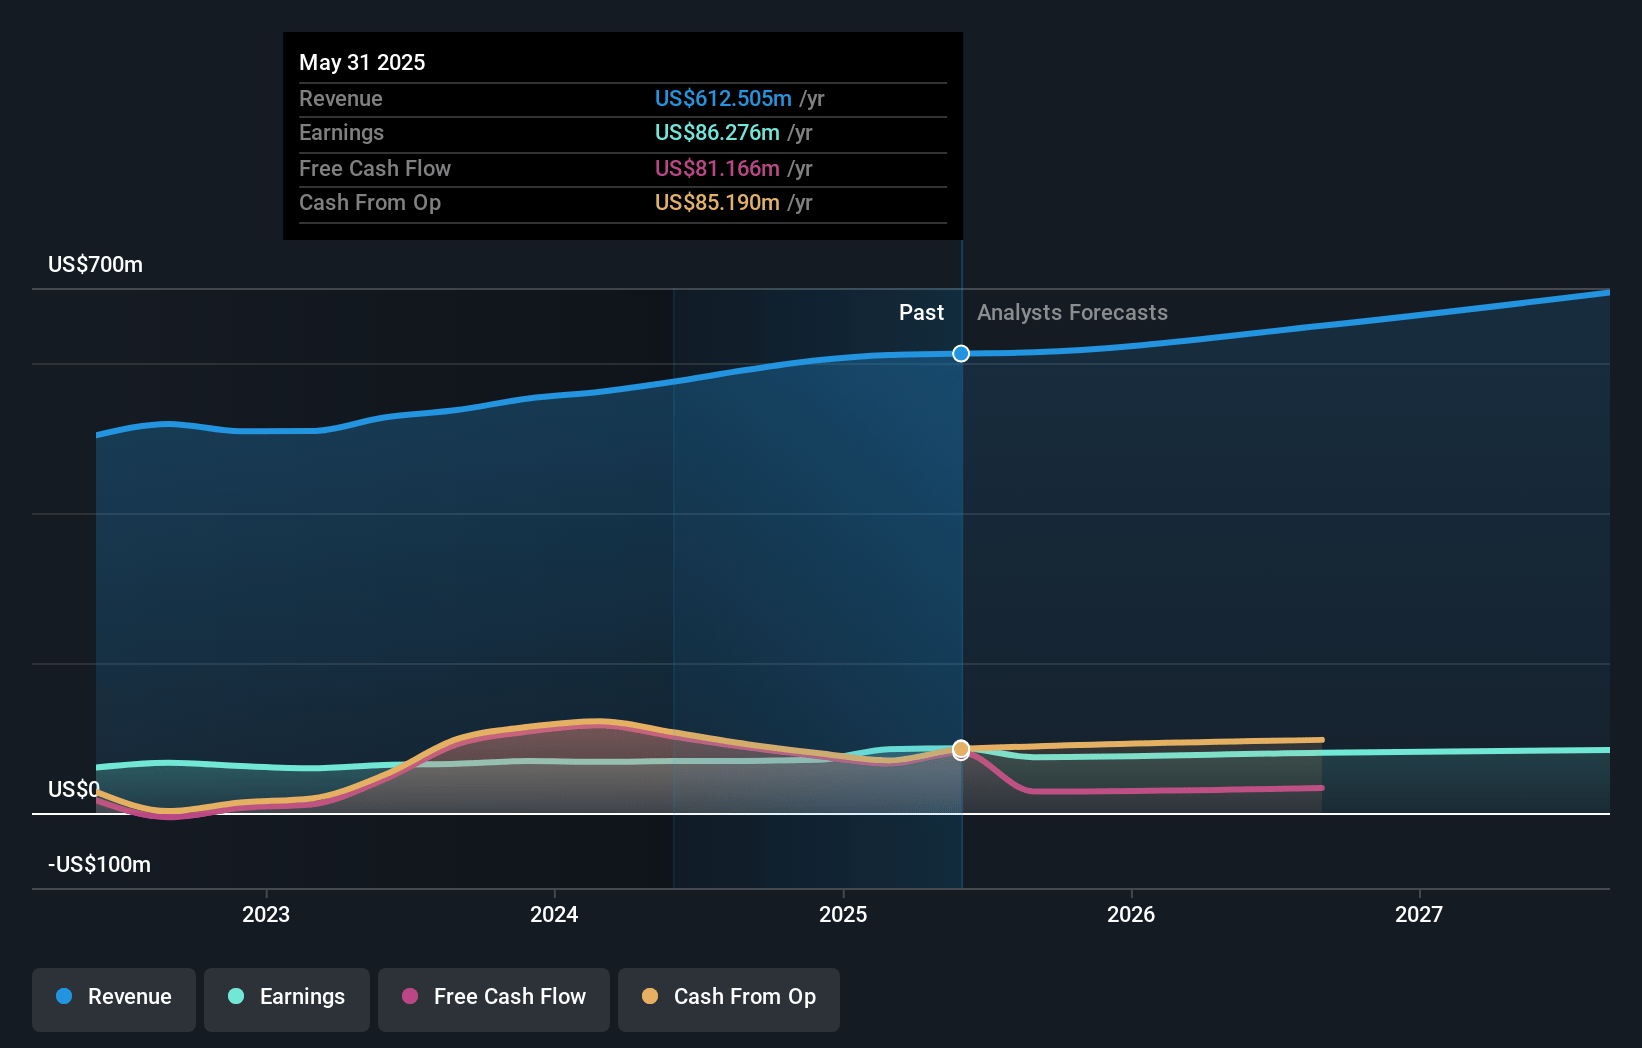Viewport: 1642px width, 1048px height.
Task: Click the -US$100m y-axis label
Action: click(x=100, y=865)
